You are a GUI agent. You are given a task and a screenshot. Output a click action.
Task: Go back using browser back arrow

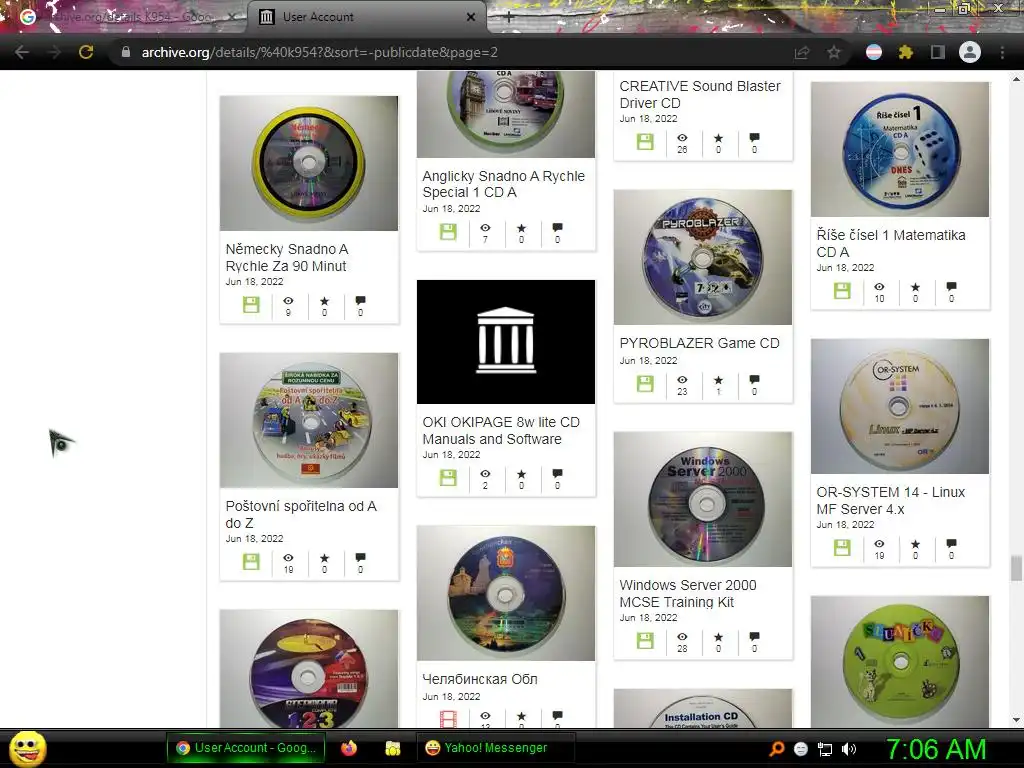click(x=22, y=52)
